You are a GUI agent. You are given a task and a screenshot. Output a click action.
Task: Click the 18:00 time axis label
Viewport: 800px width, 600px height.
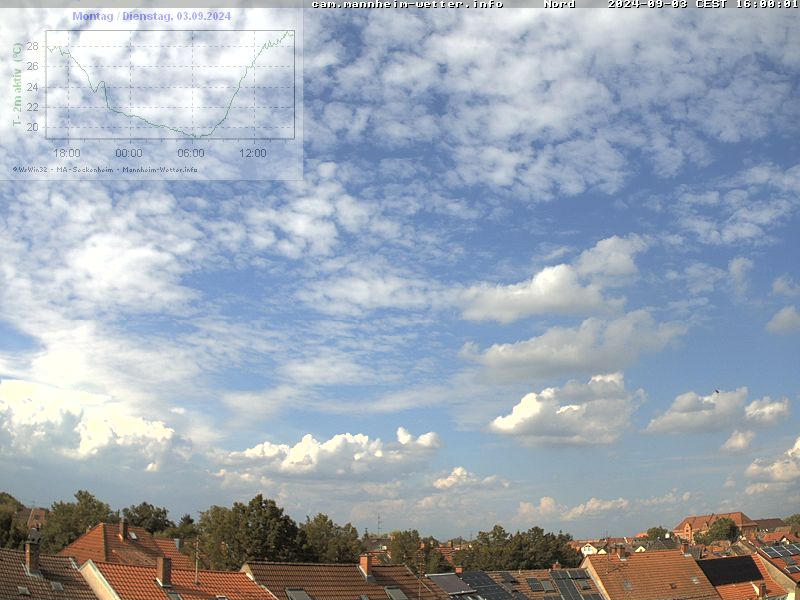pos(67,153)
